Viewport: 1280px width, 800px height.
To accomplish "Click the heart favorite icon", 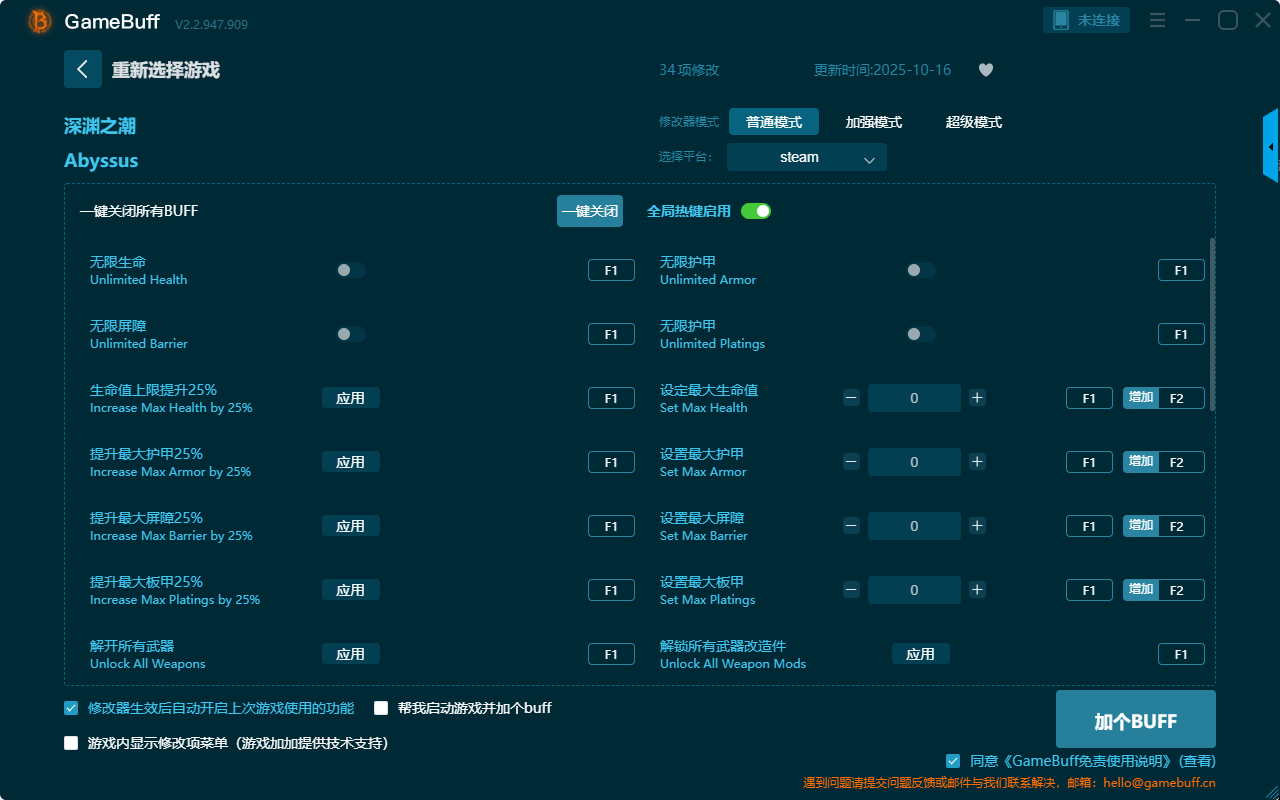I will (985, 70).
